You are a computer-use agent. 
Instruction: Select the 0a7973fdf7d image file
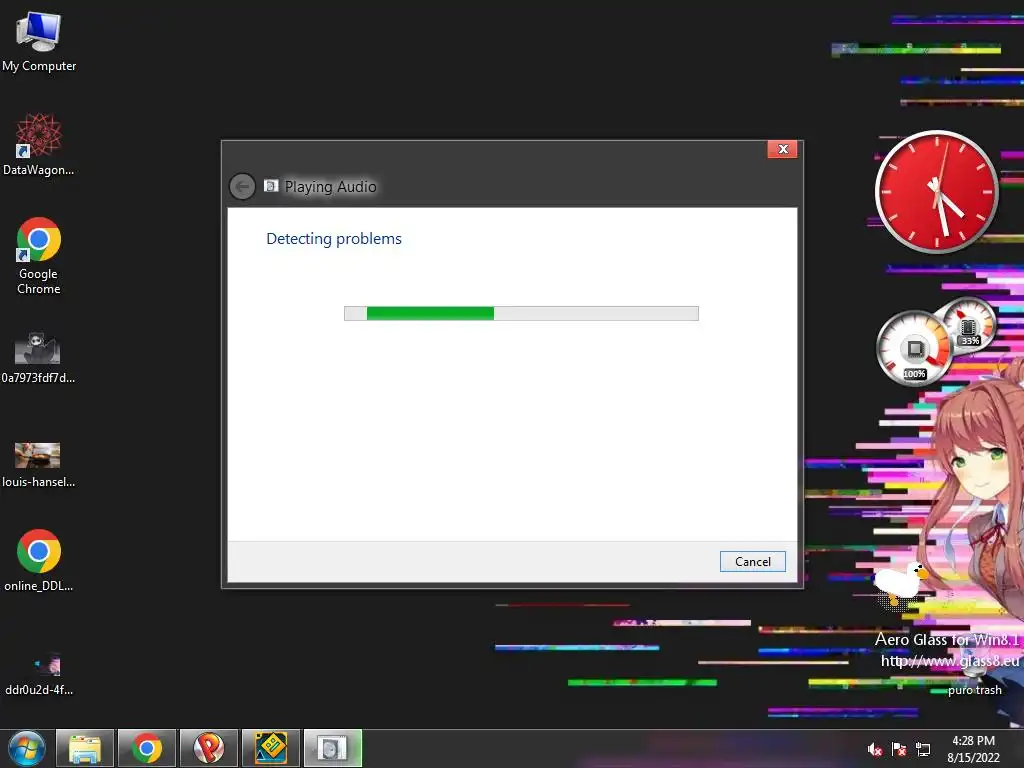38,358
